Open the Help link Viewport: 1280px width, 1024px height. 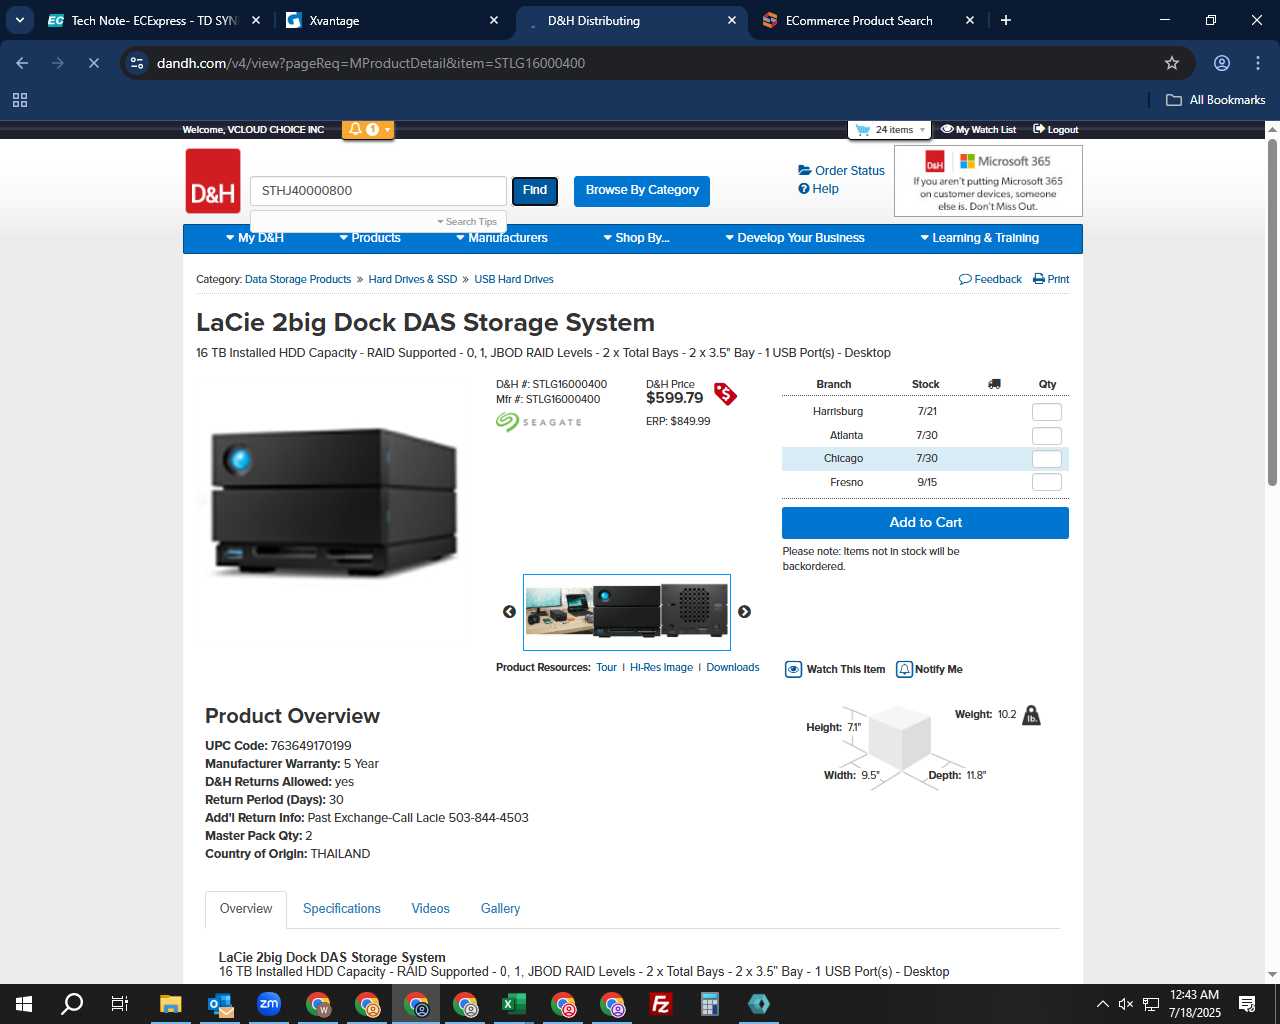pos(818,189)
